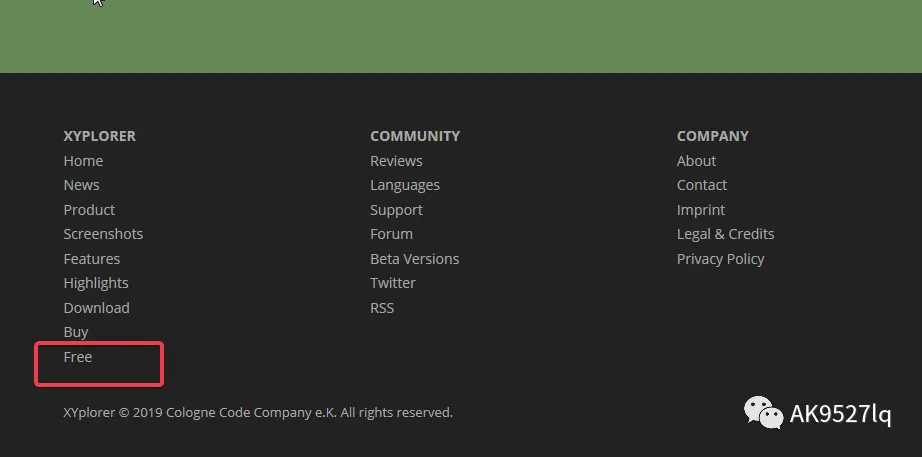This screenshot has width=922, height=457.
Task: Open the Twitter link
Action: click(393, 283)
